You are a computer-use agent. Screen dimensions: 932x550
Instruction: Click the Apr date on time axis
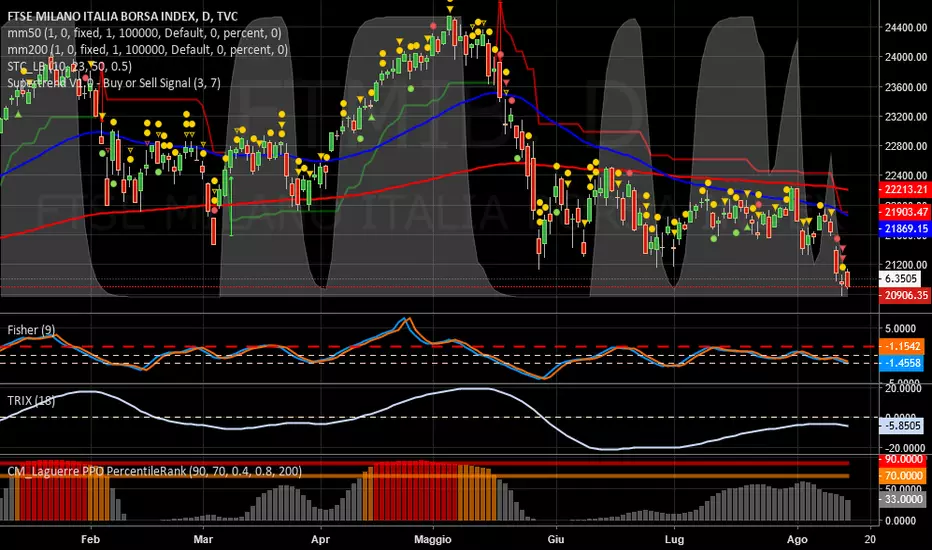click(320, 539)
